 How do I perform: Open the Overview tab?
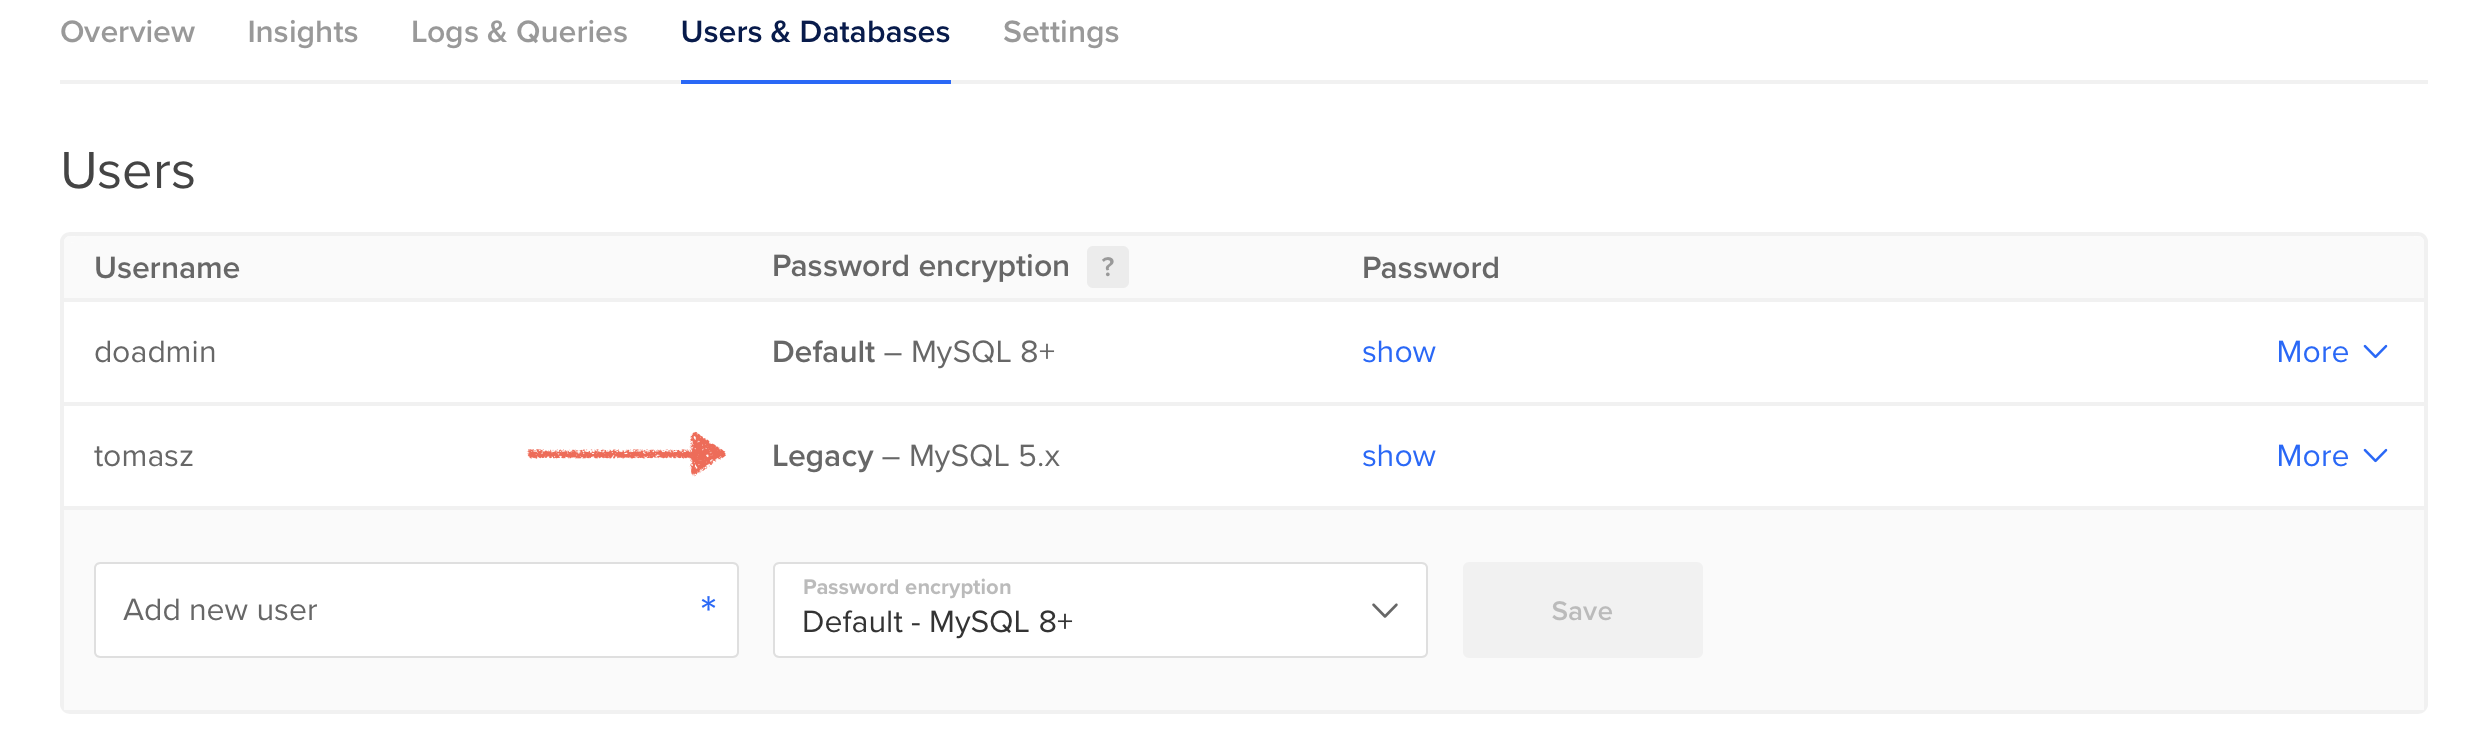point(127,32)
